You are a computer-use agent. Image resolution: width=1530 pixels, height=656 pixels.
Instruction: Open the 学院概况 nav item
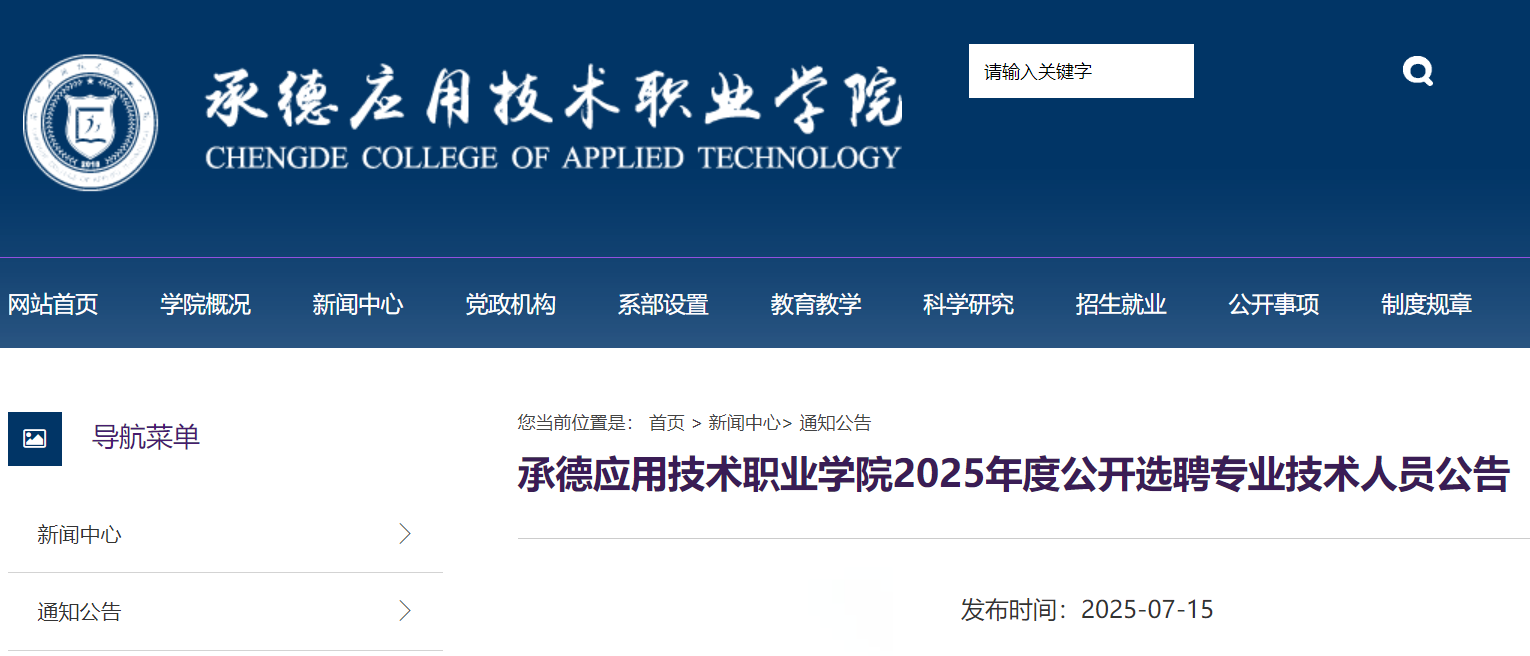[x=205, y=304]
